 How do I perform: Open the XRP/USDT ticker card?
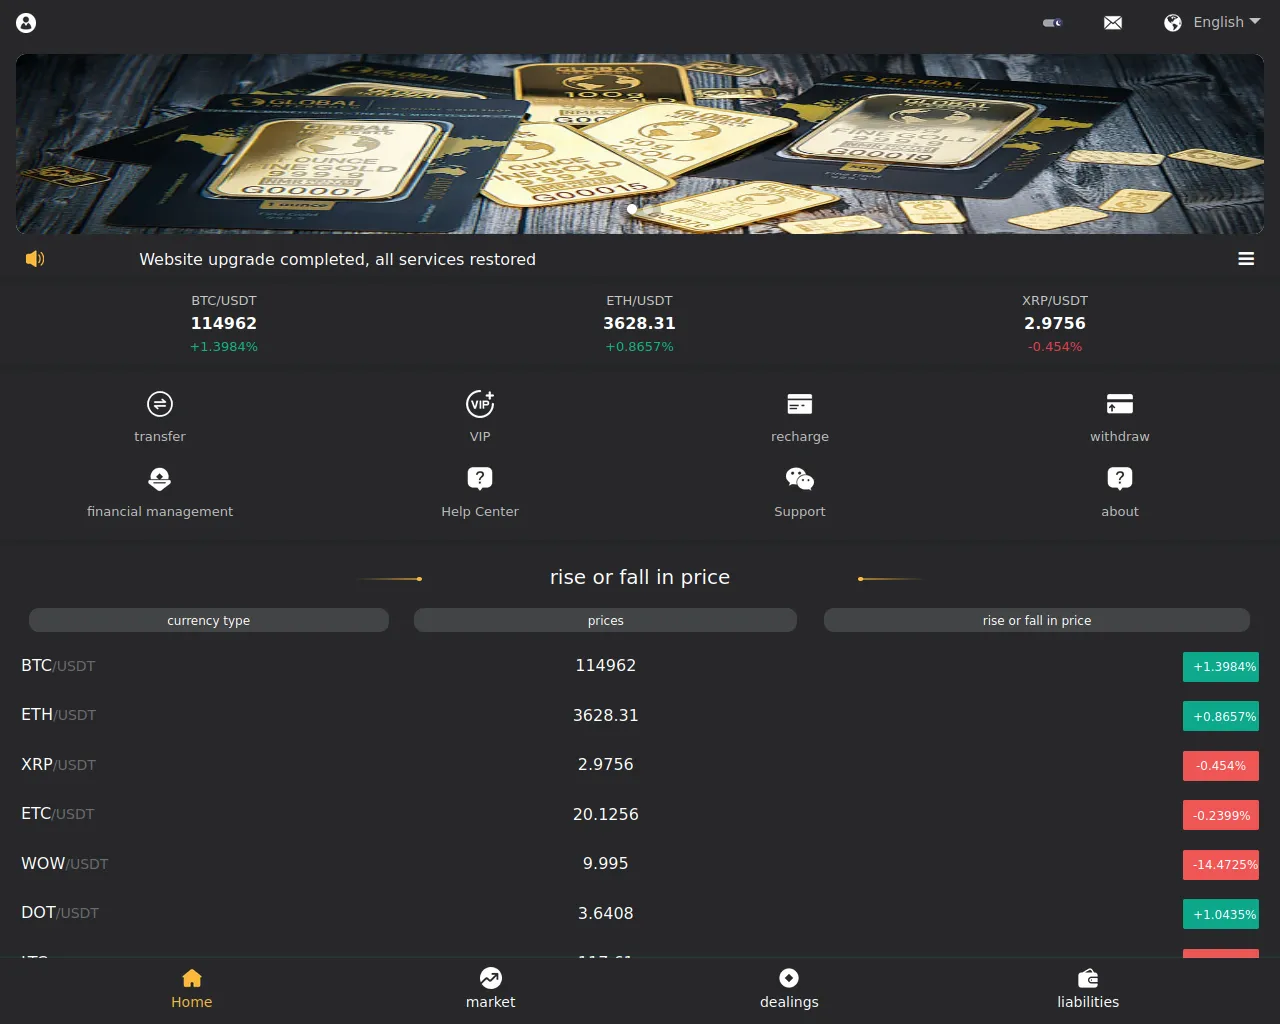point(1055,323)
